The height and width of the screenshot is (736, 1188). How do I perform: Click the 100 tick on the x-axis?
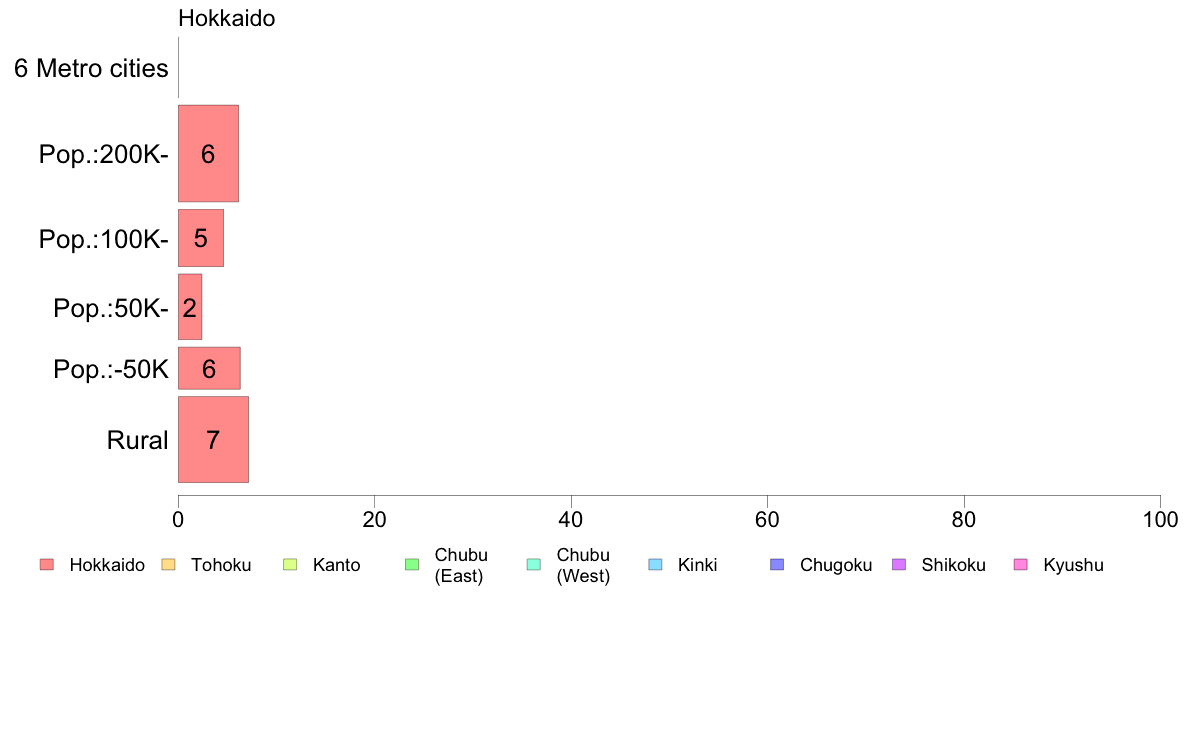(1160, 519)
